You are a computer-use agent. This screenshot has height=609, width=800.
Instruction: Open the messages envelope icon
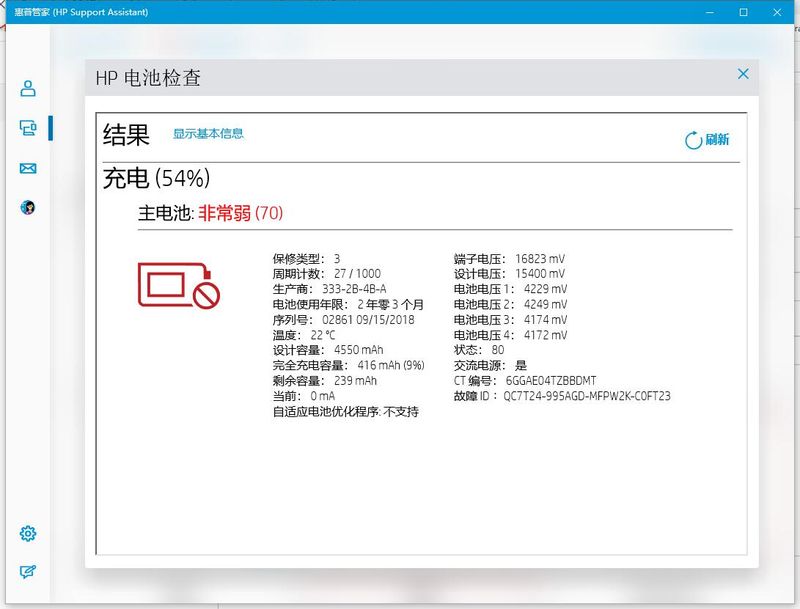click(x=28, y=167)
